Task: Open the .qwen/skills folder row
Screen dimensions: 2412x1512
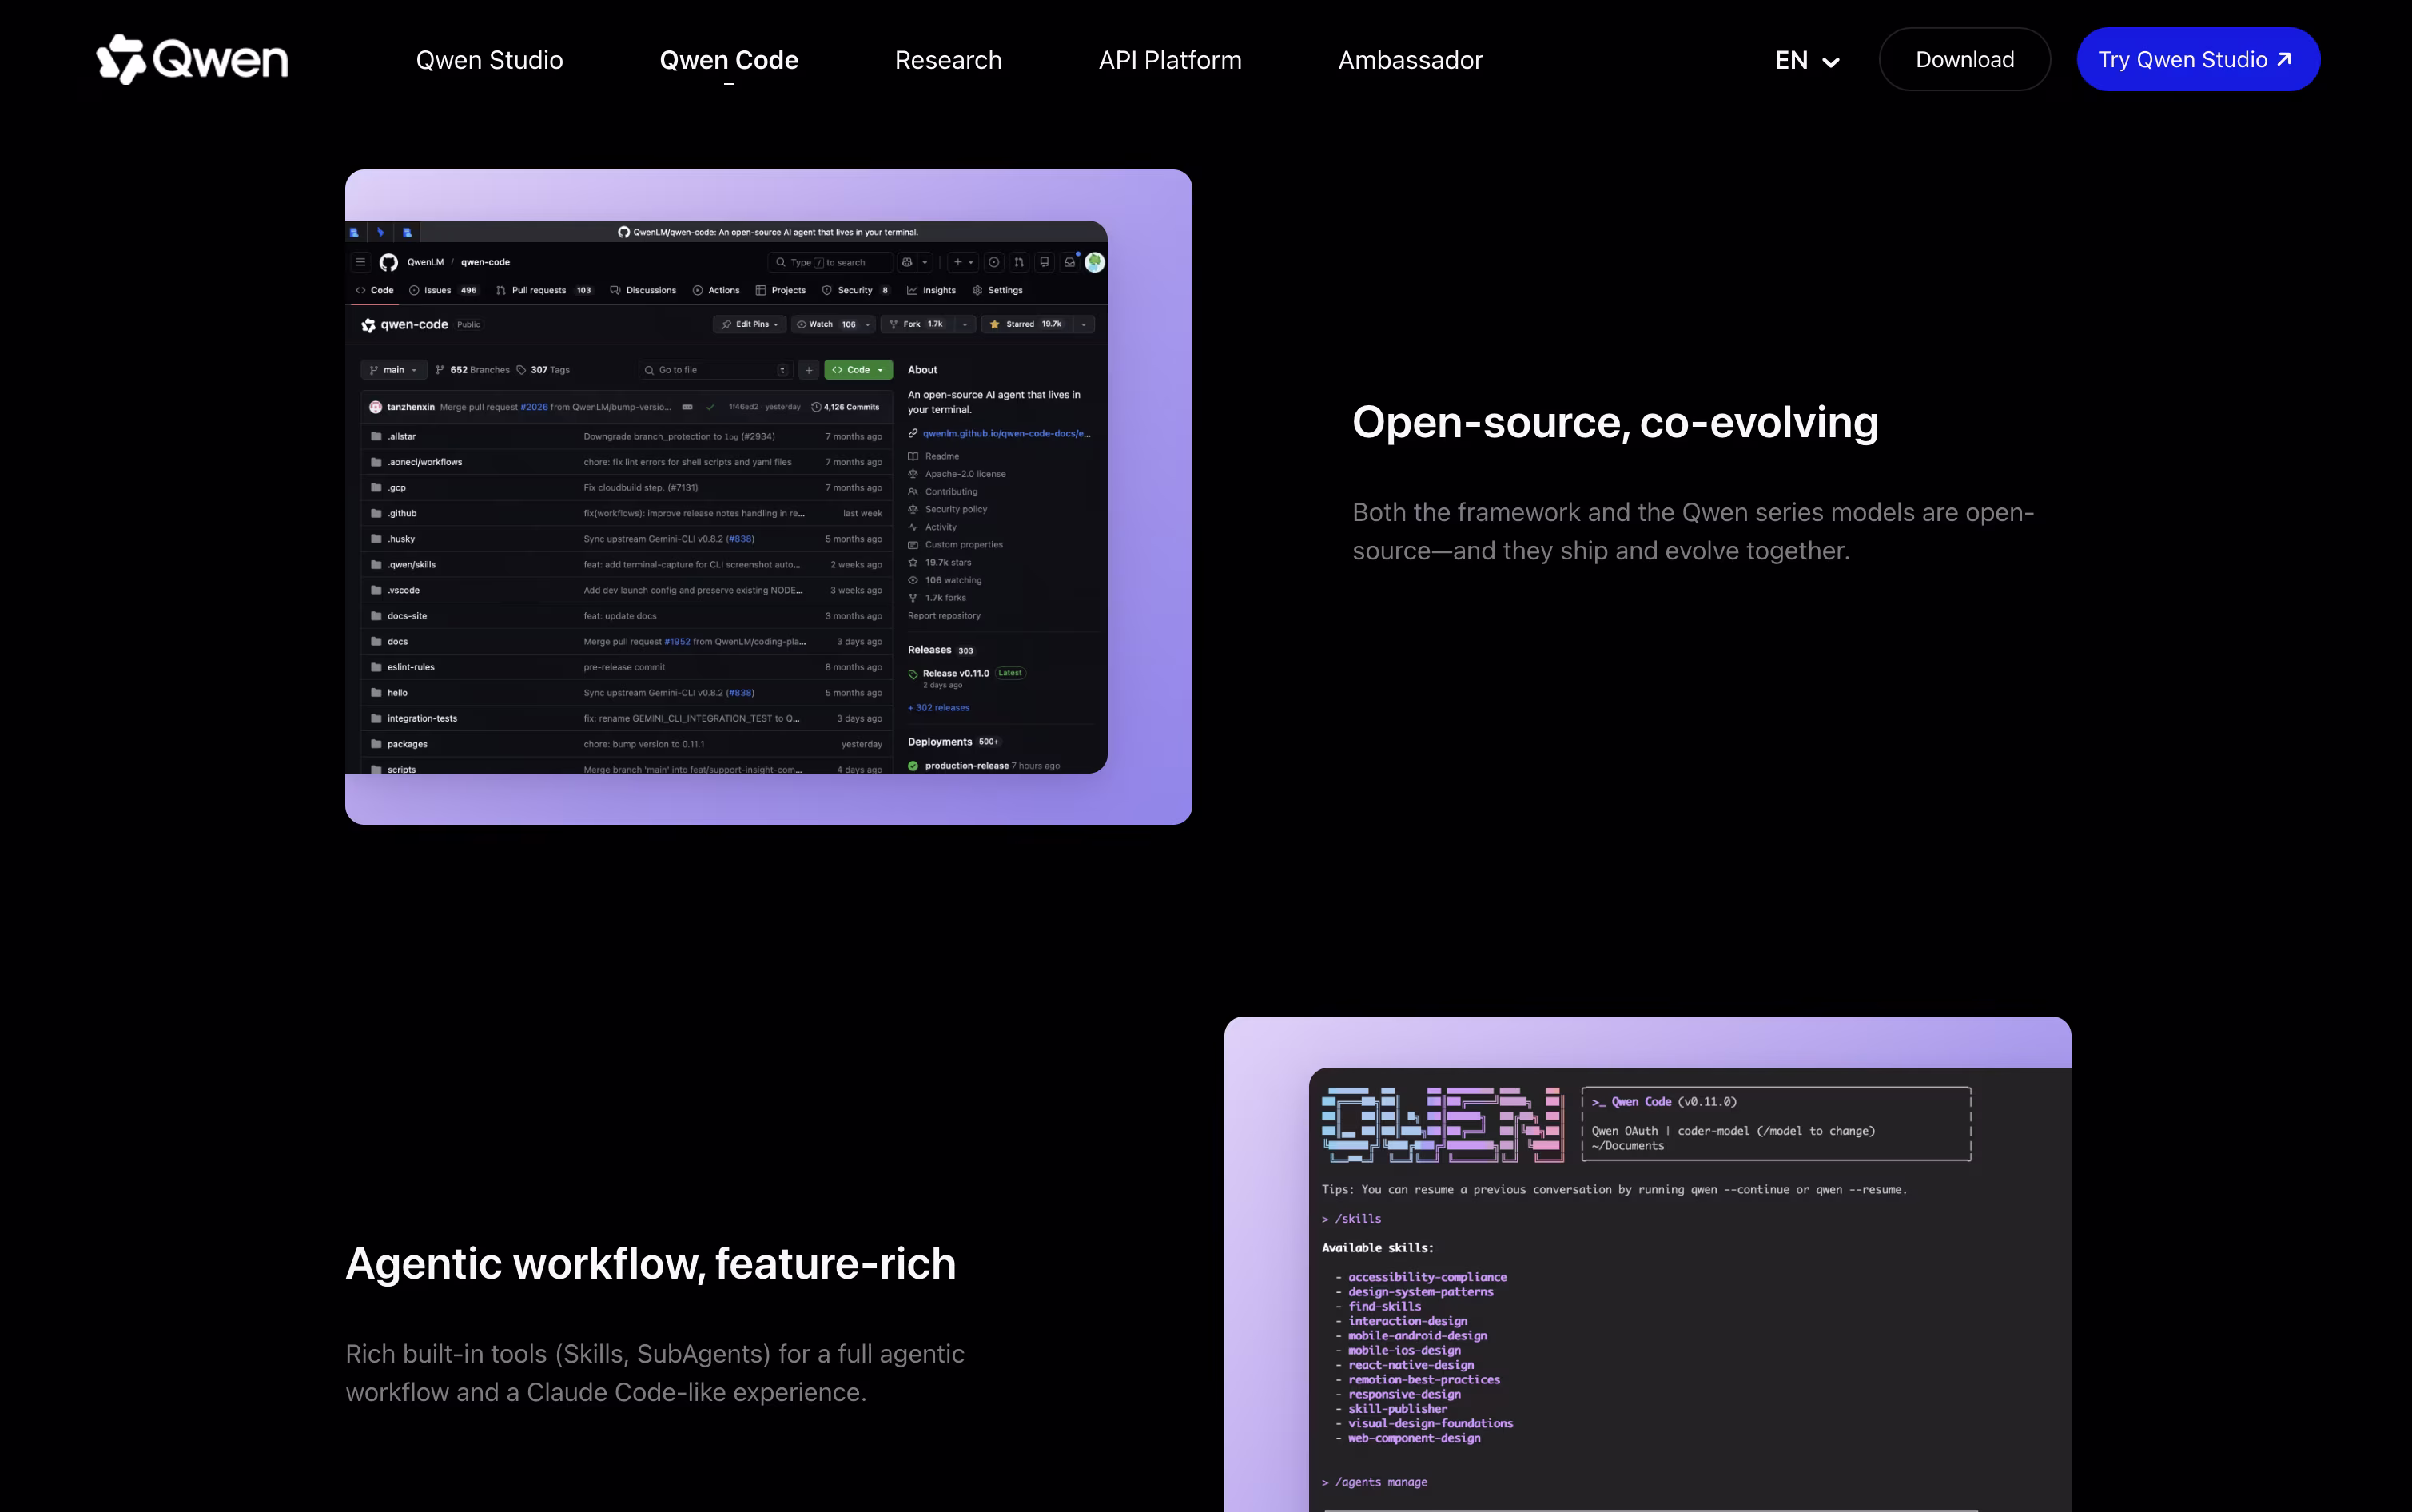Action: coord(626,564)
